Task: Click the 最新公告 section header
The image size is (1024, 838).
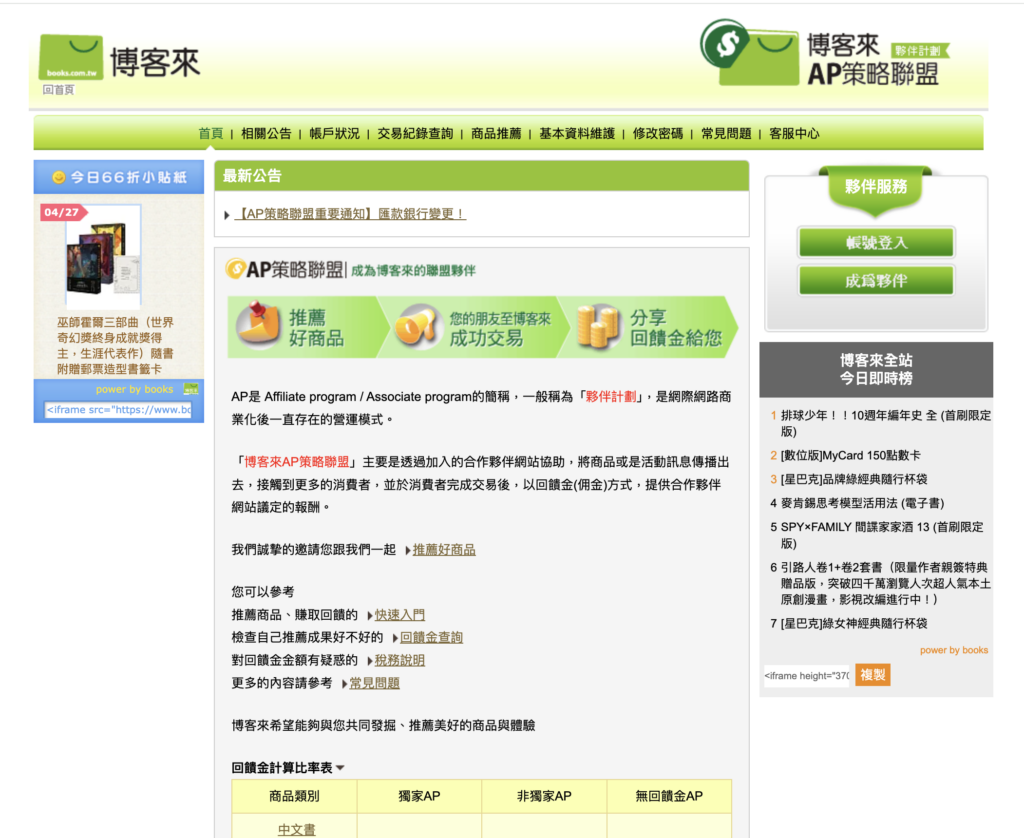Action: point(482,176)
